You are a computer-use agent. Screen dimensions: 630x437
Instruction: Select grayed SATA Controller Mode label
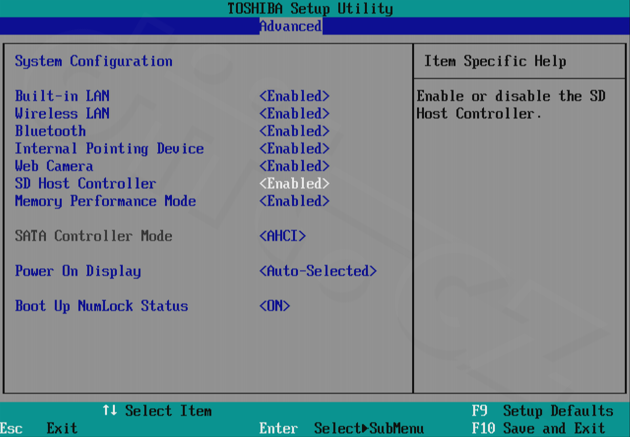tap(94, 236)
